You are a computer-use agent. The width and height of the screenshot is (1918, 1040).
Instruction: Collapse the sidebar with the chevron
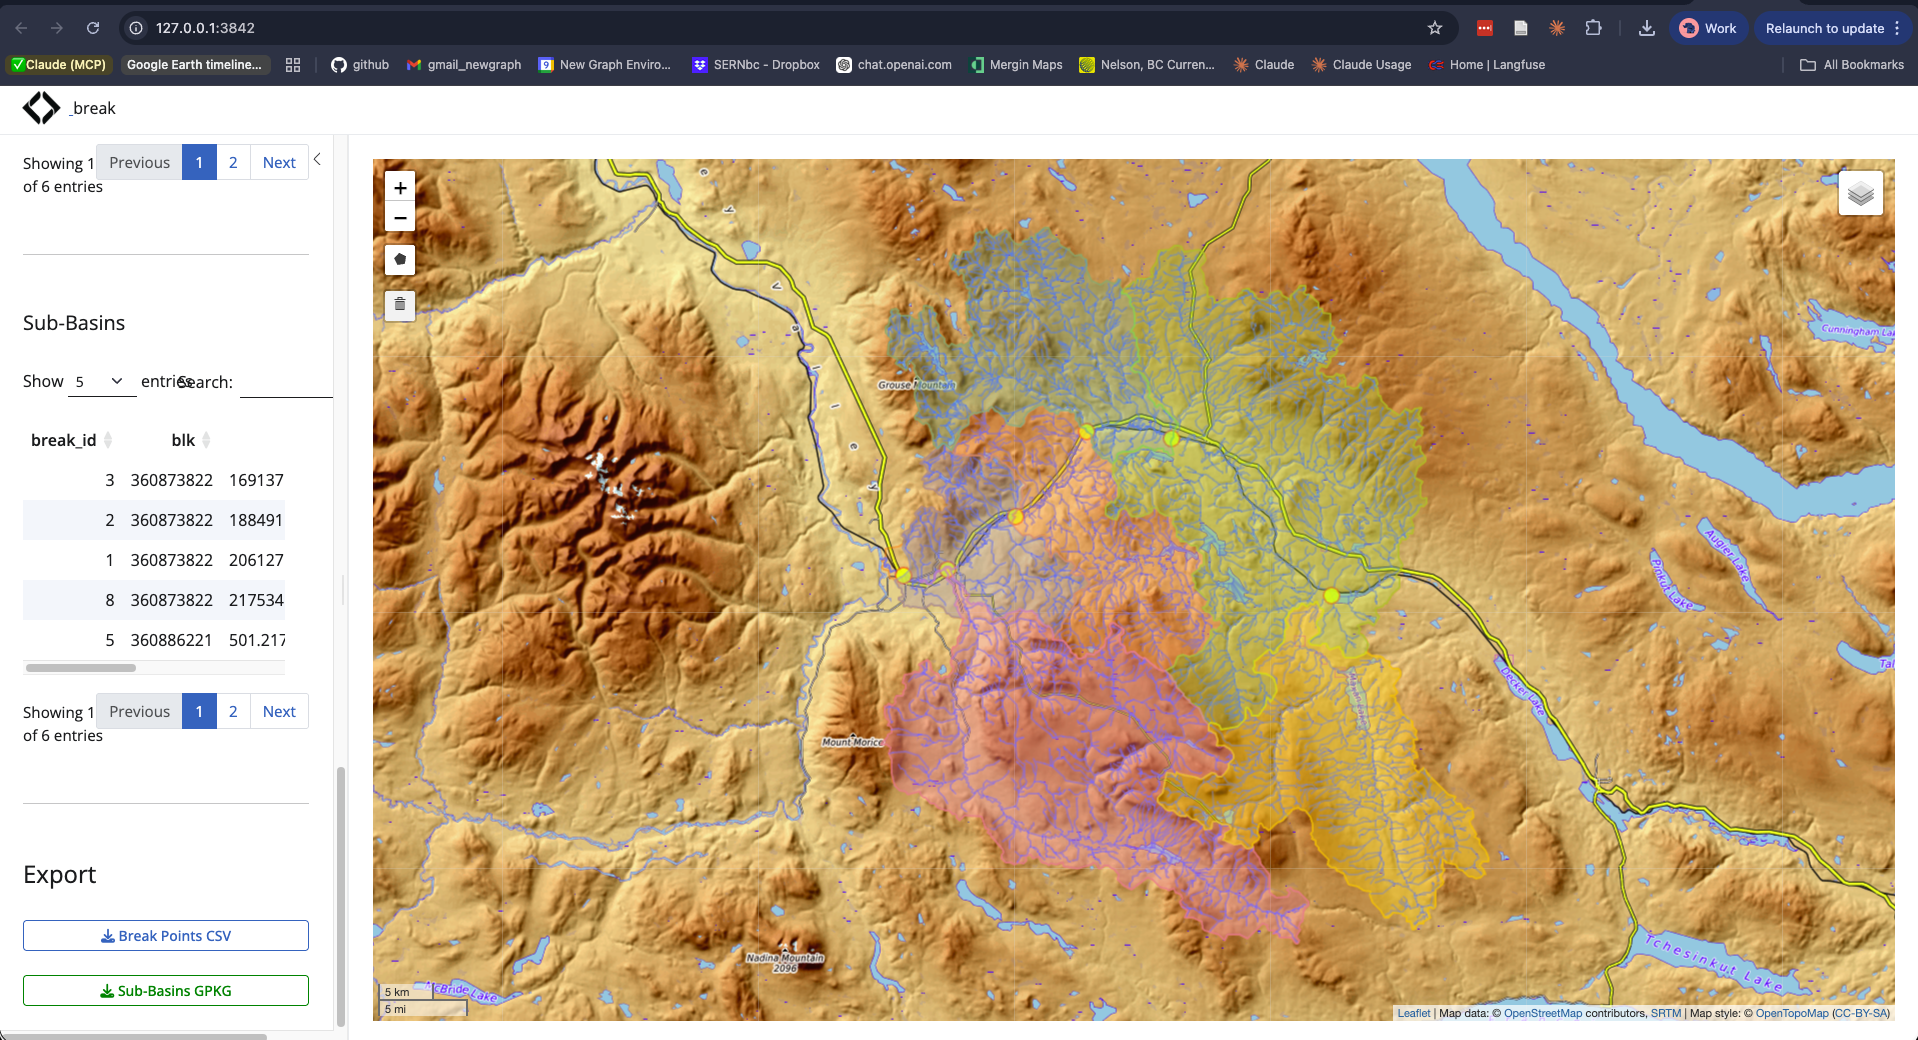(316, 159)
